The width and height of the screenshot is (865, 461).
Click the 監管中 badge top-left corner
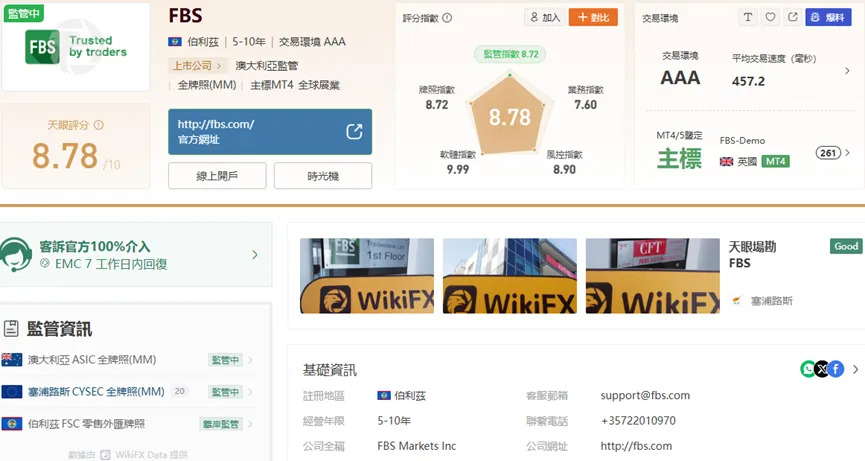point(24,13)
